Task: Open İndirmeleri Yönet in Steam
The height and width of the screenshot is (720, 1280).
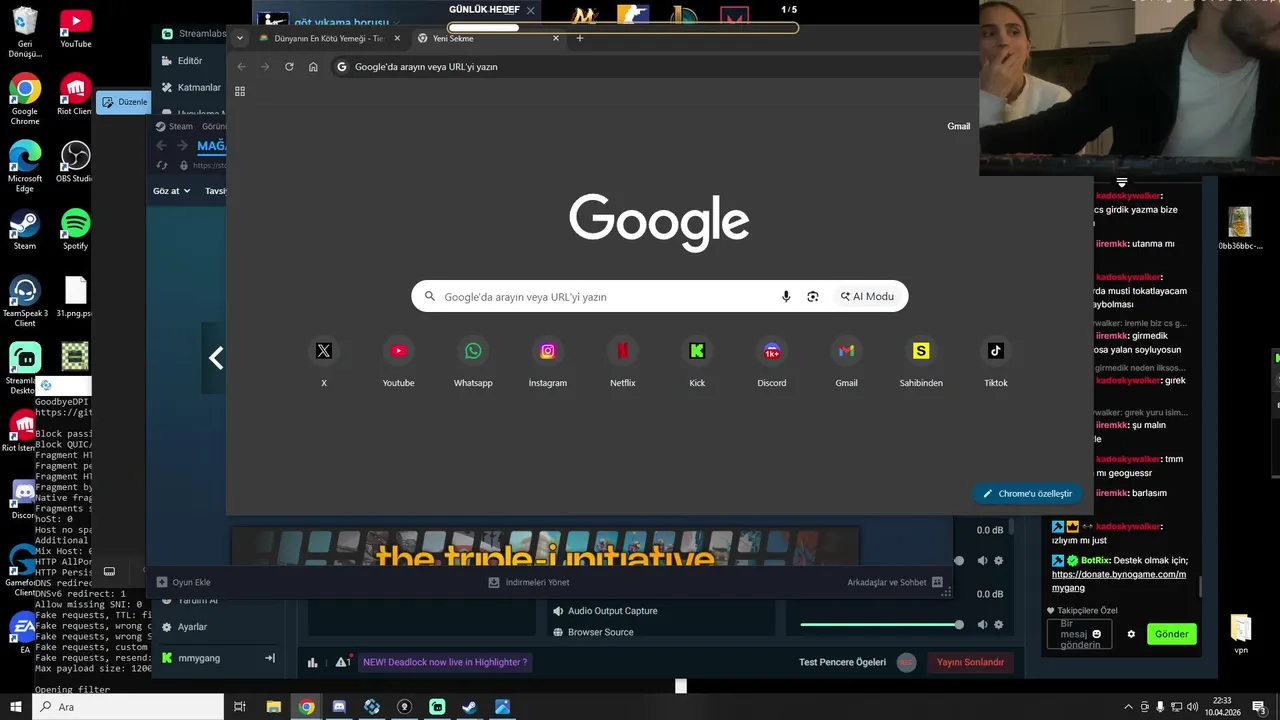Action: pyautogui.click(x=528, y=582)
